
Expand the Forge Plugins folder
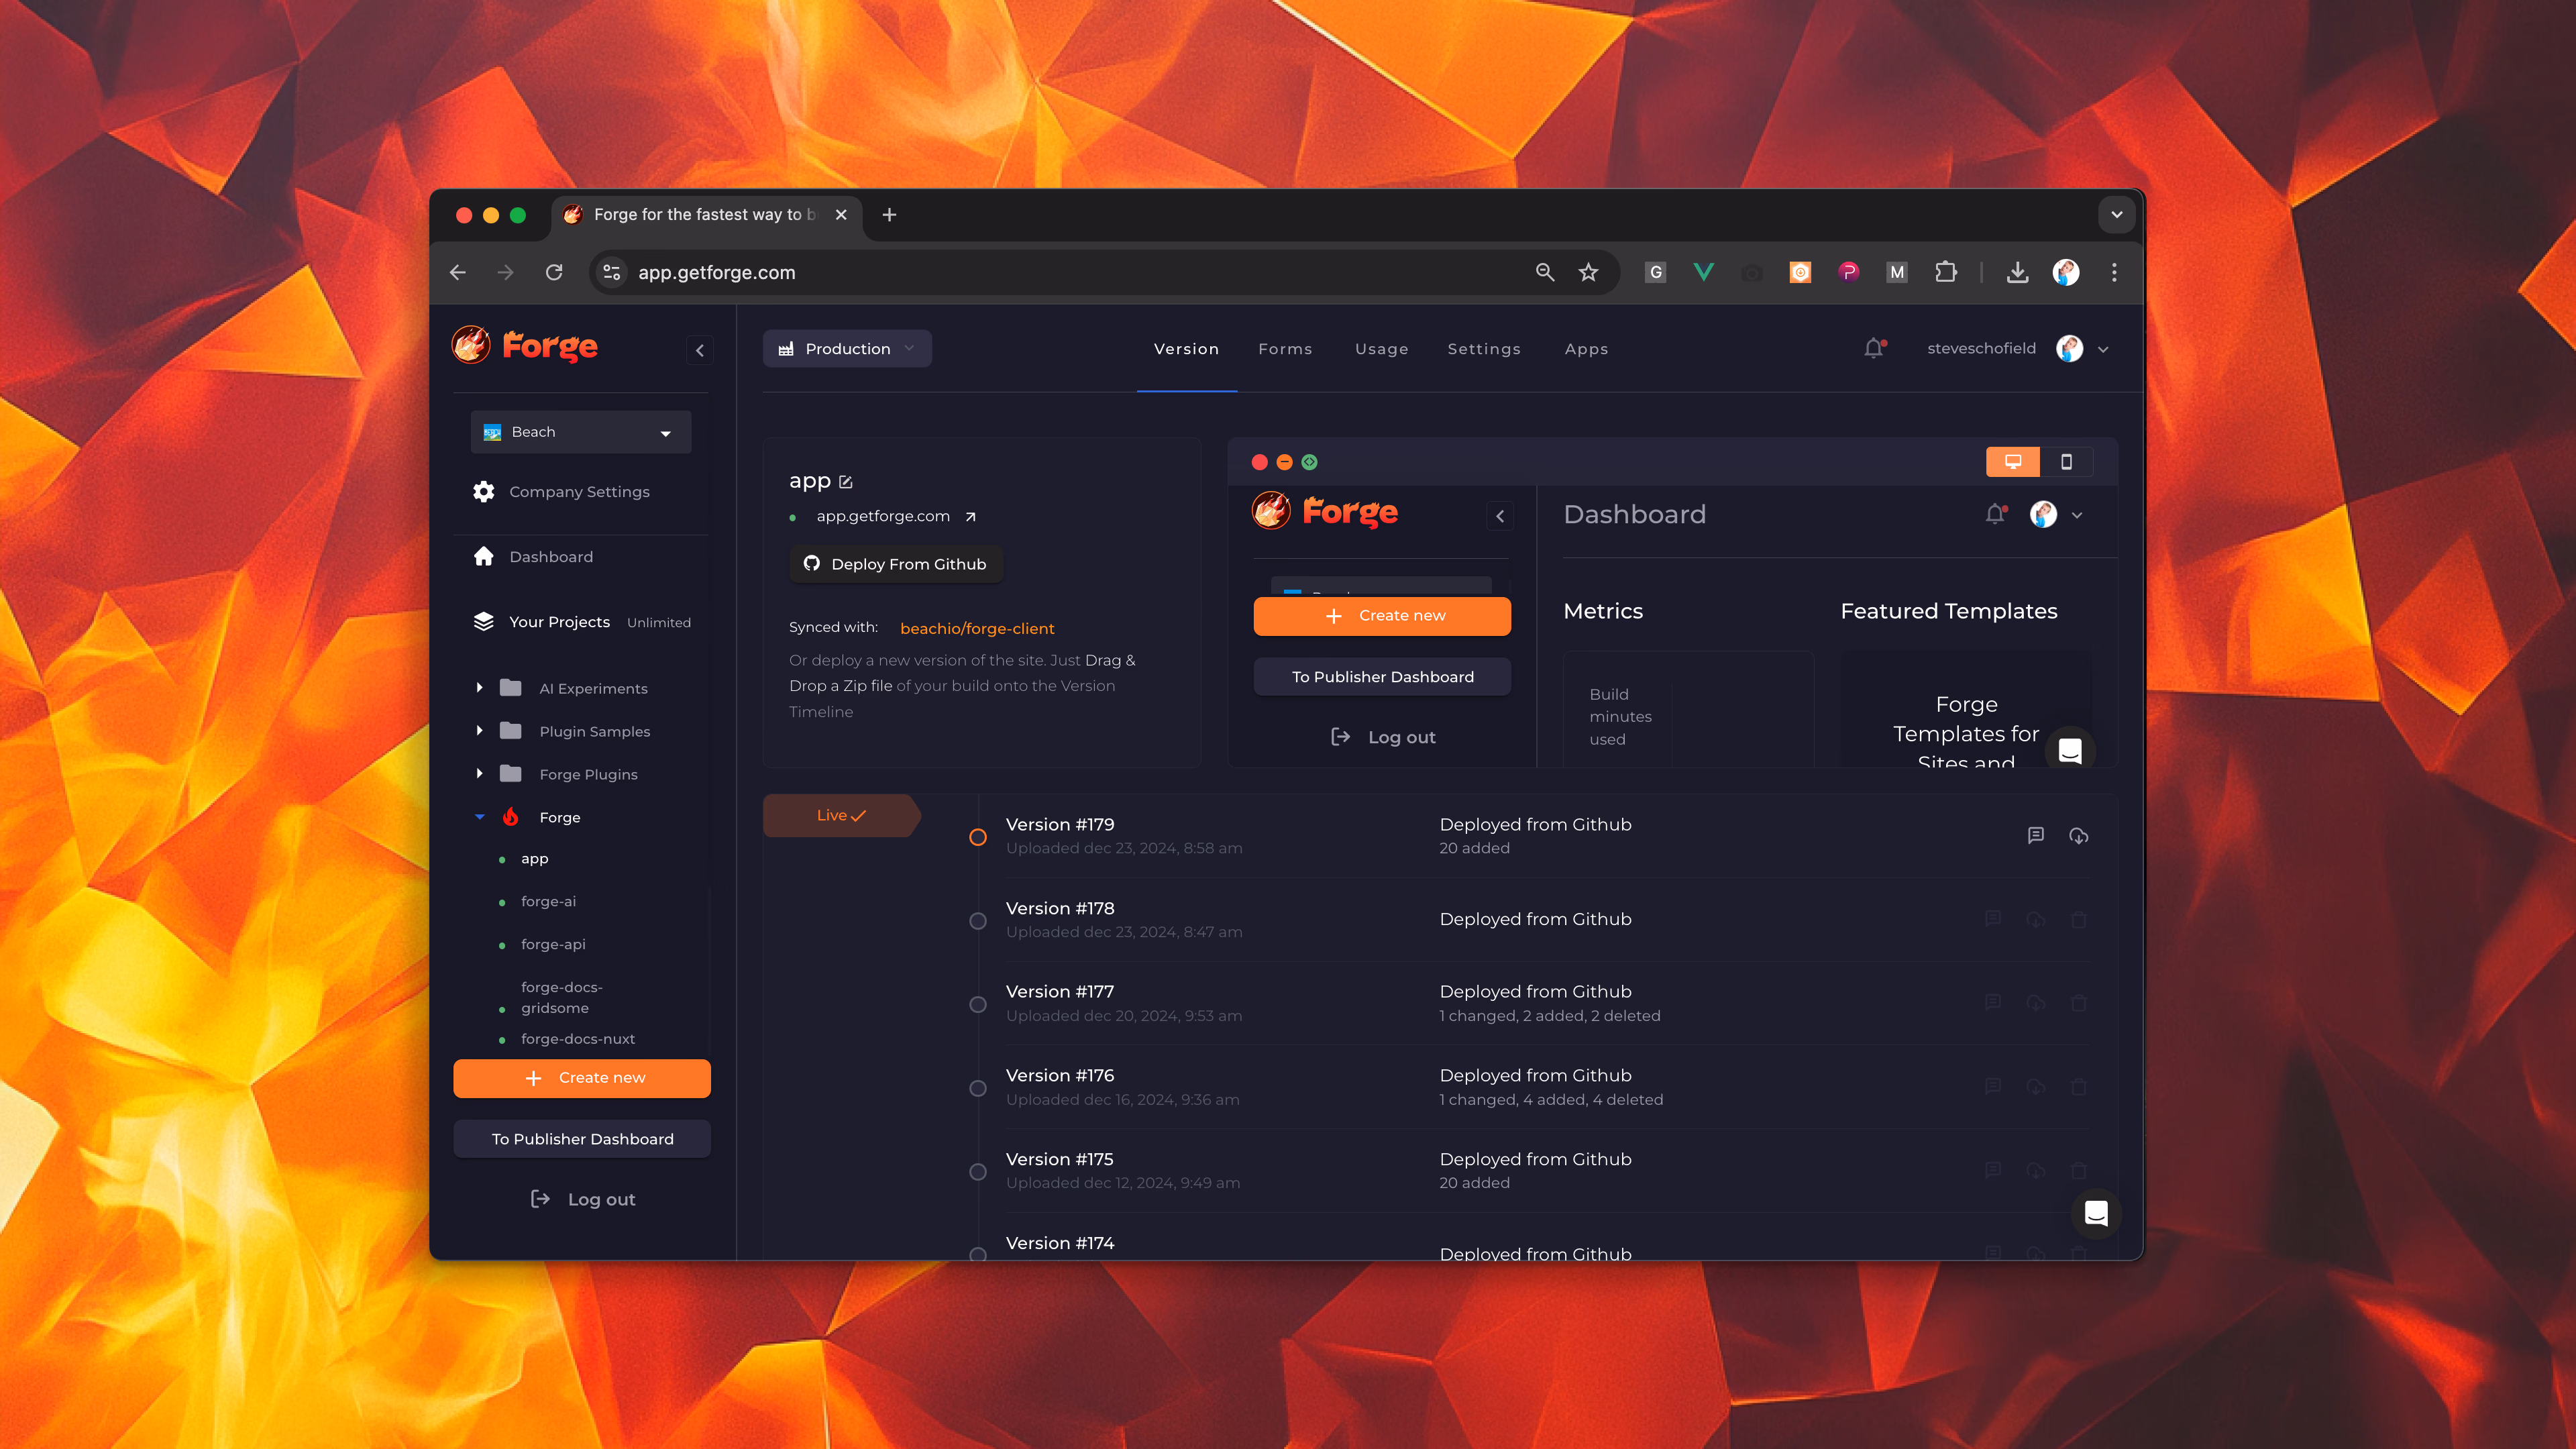pyautogui.click(x=480, y=774)
